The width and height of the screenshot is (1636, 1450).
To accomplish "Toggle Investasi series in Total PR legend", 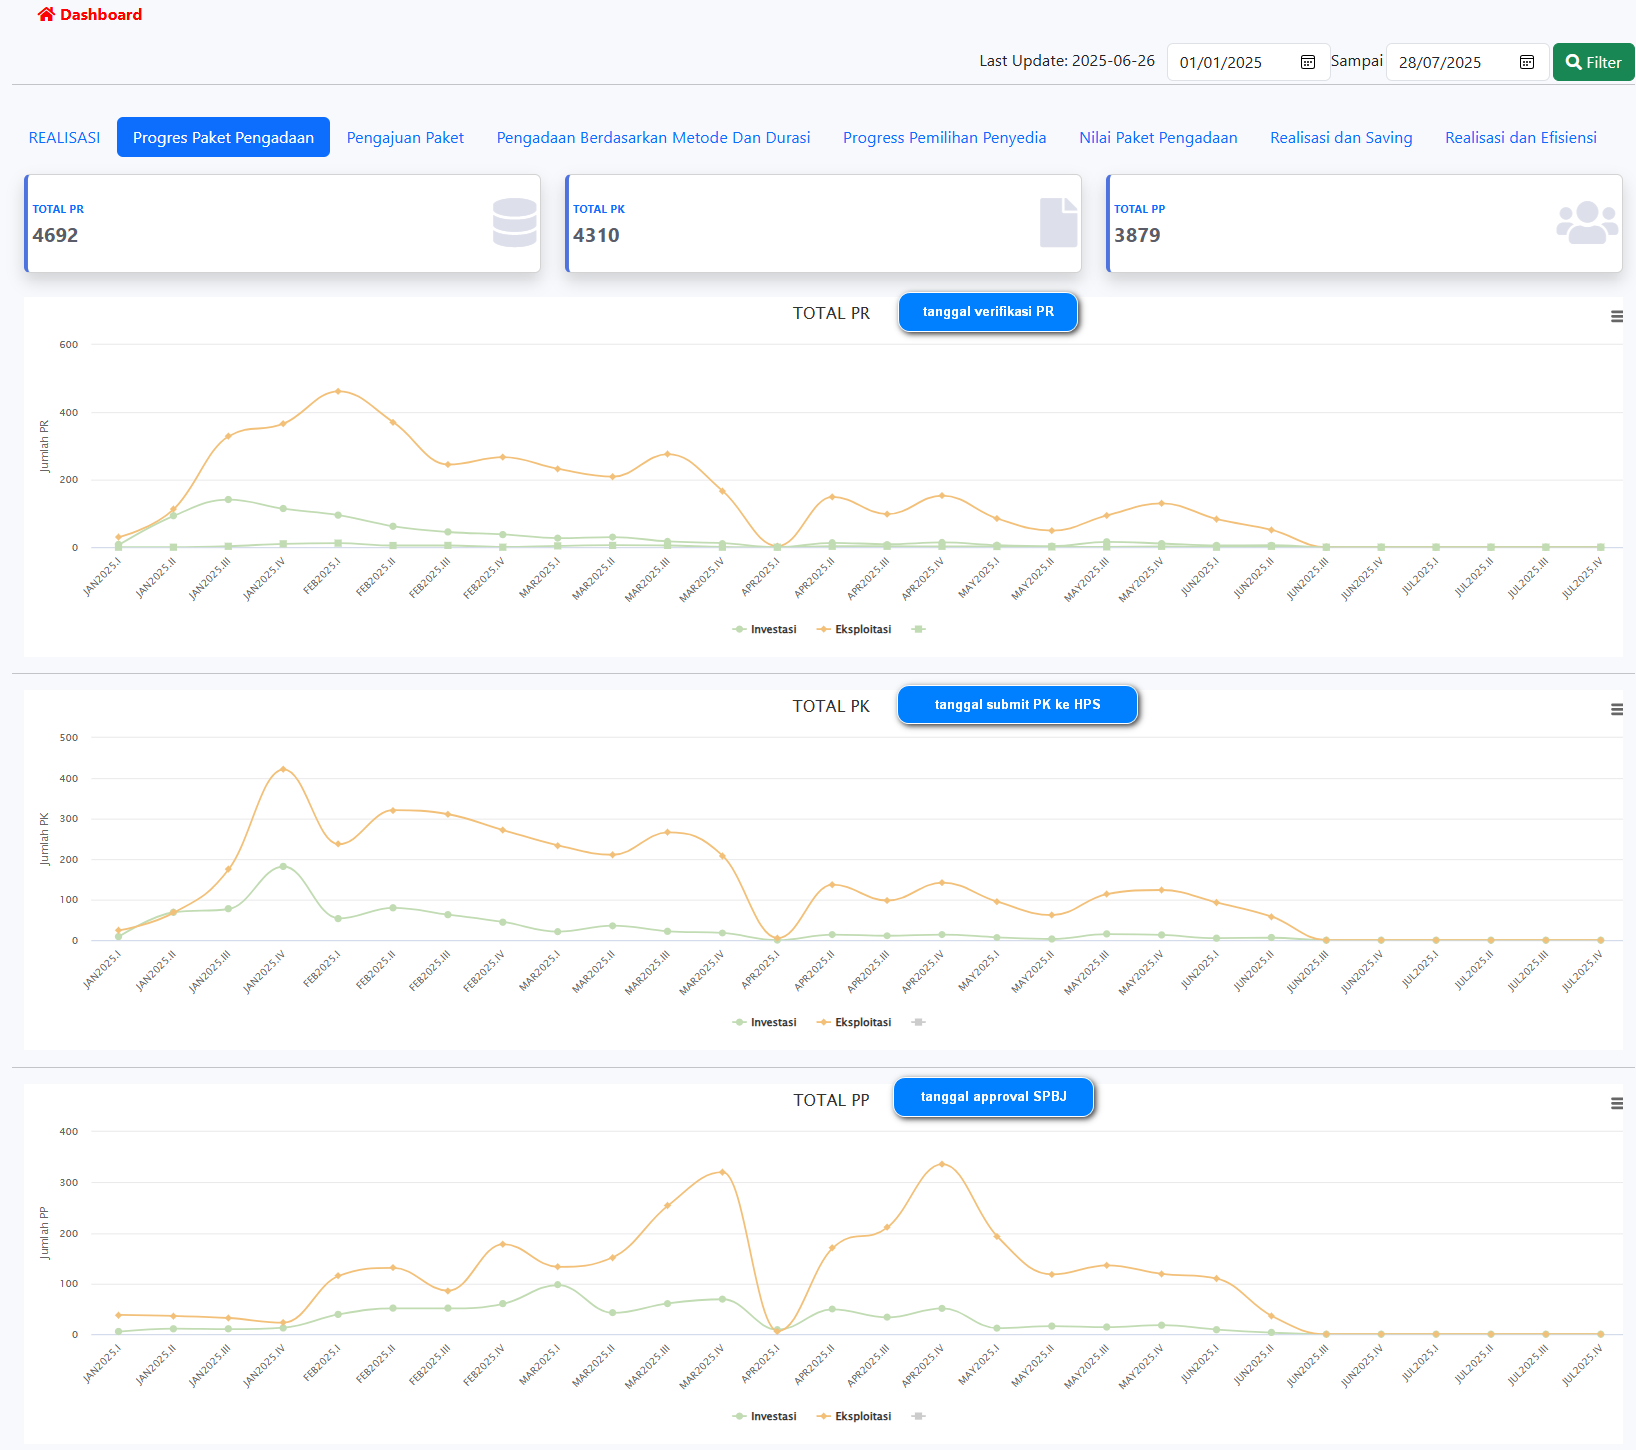I will (x=765, y=630).
